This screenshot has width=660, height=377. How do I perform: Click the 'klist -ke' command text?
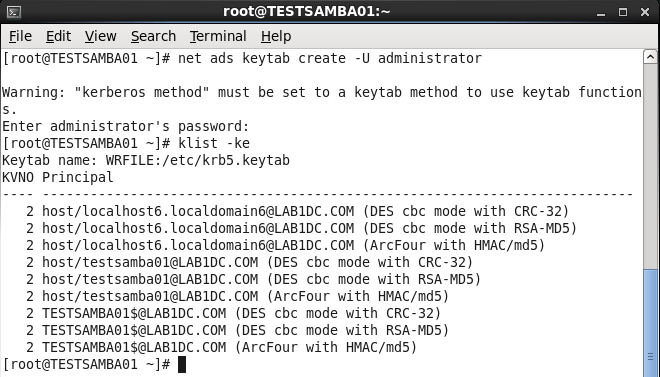[x=214, y=143]
